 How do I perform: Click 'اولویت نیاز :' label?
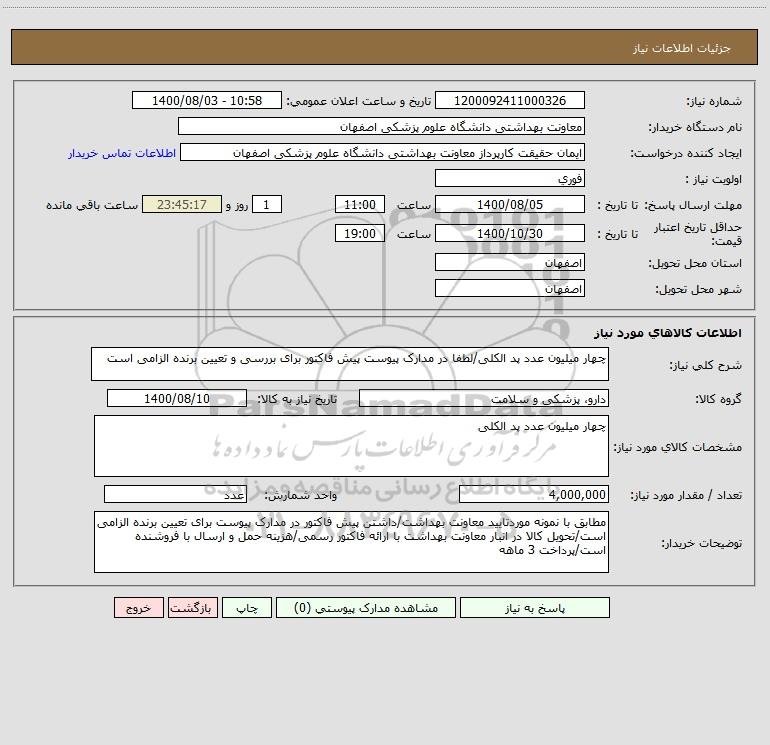pos(714,179)
